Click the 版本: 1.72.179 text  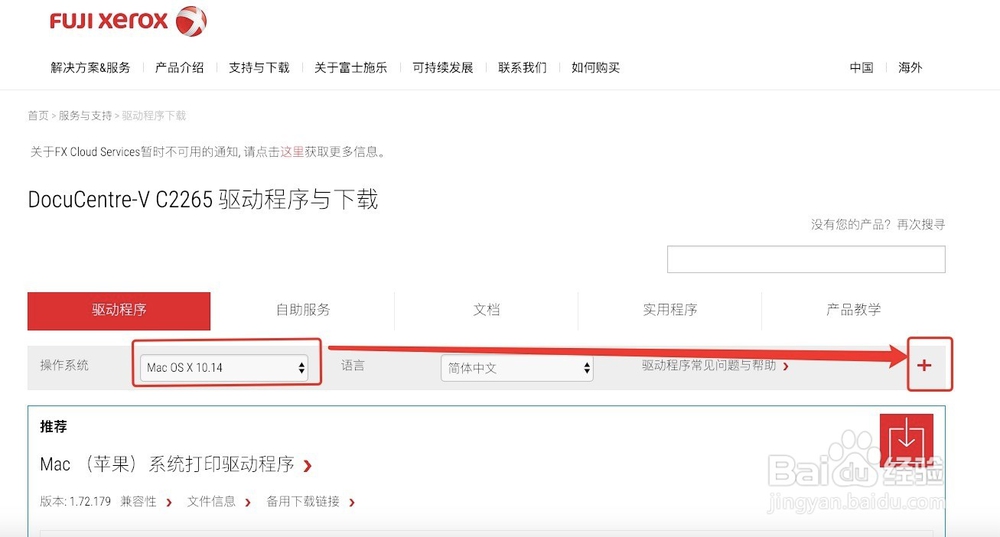coord(75,502)
